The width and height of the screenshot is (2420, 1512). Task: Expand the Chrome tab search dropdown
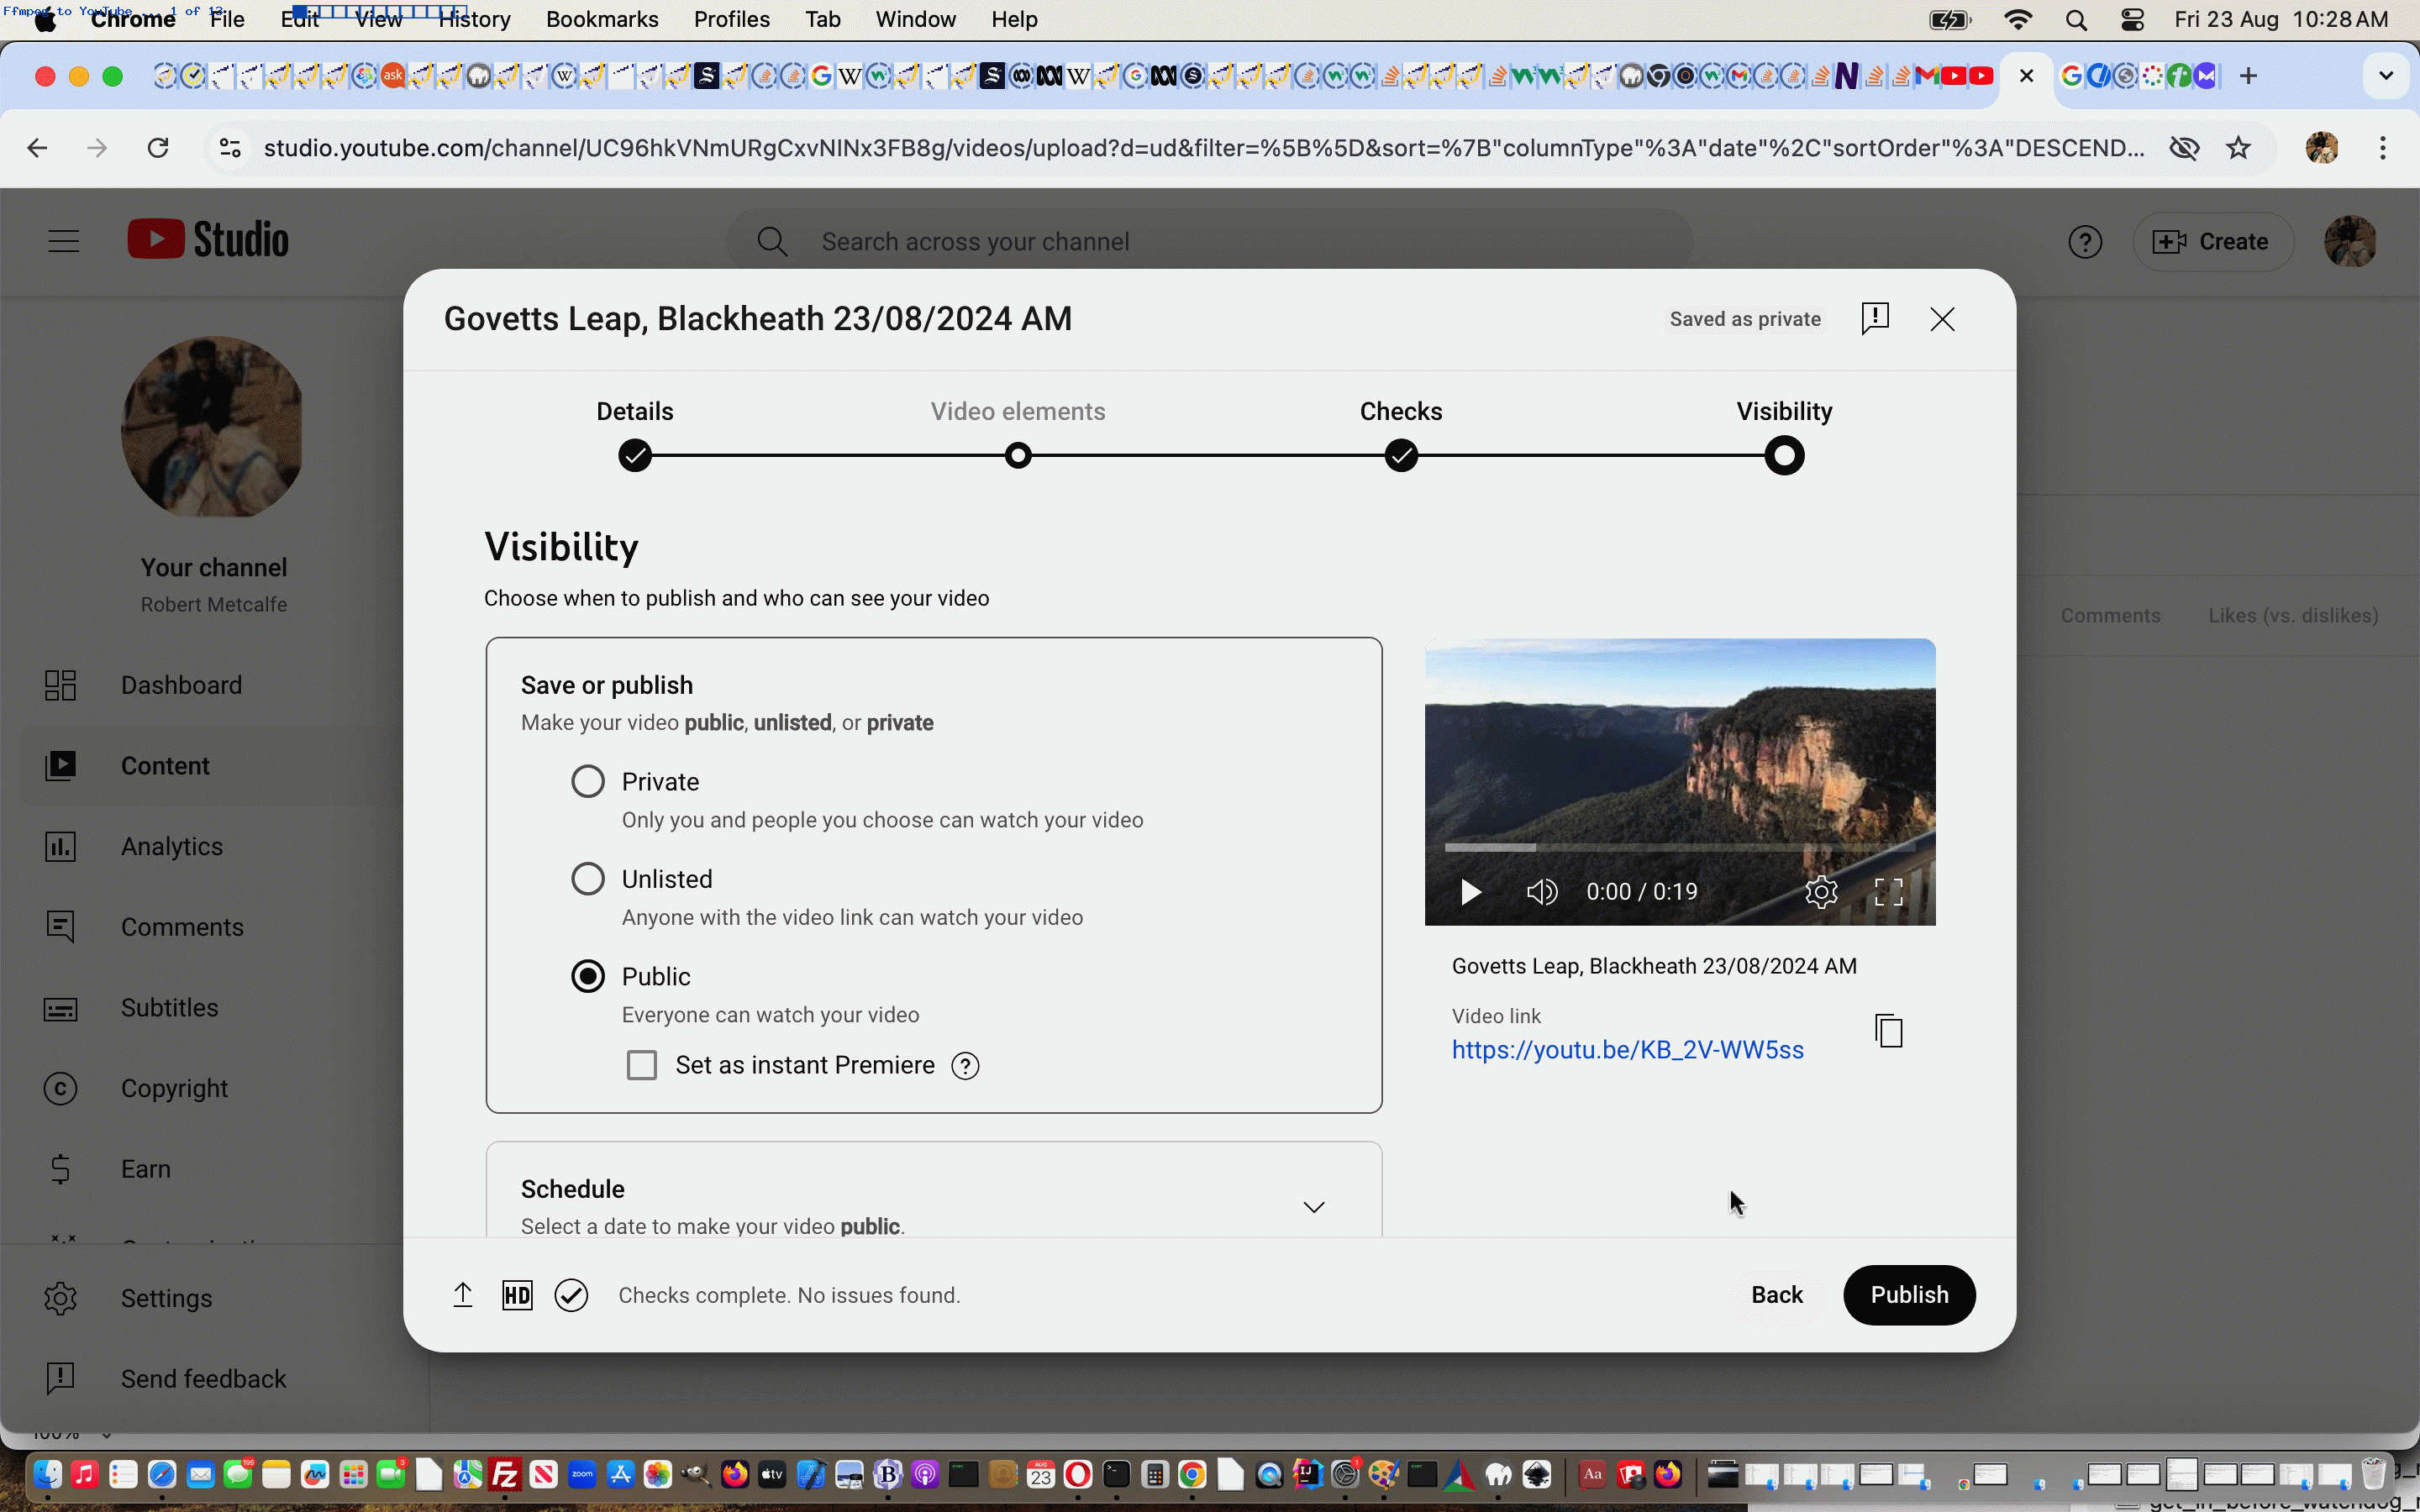tap(2386, 76)
